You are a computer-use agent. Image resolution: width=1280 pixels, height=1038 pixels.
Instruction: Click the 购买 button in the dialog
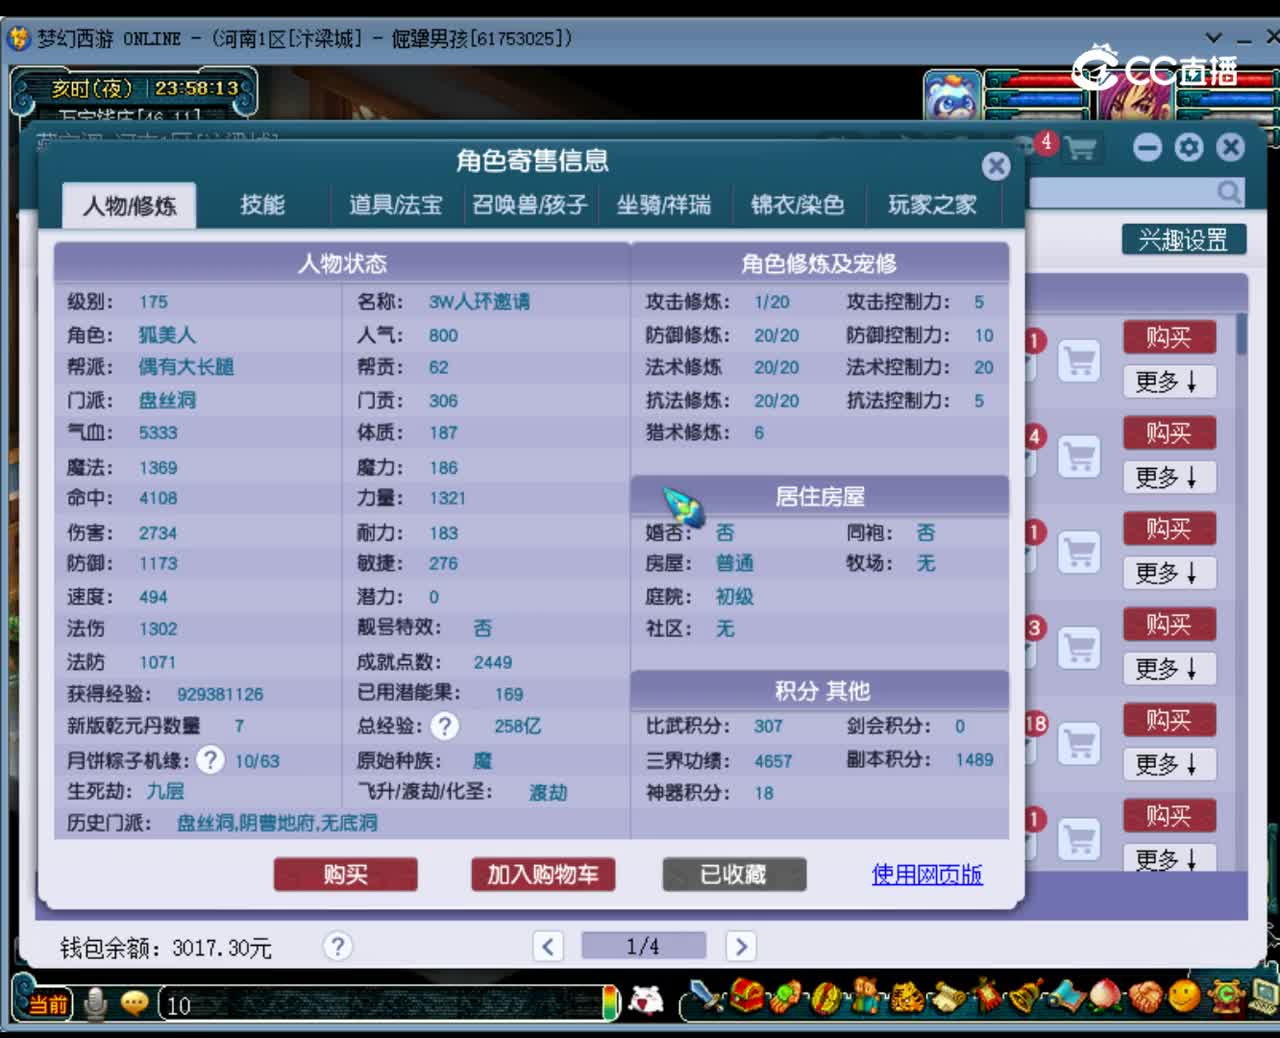pos(345,875)
